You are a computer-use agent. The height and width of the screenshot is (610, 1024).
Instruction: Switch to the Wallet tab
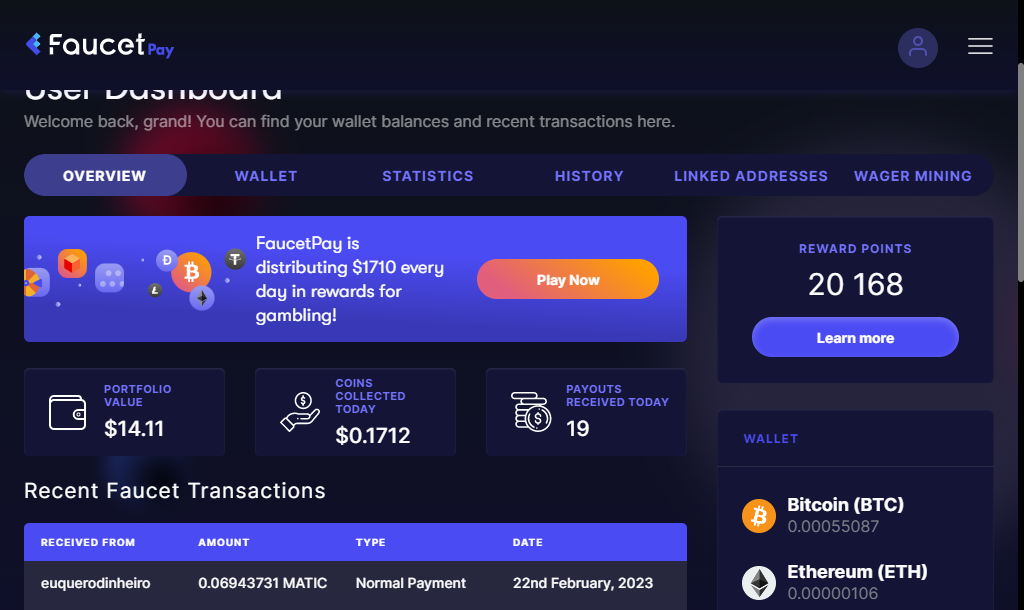click(x=266, y=176)
